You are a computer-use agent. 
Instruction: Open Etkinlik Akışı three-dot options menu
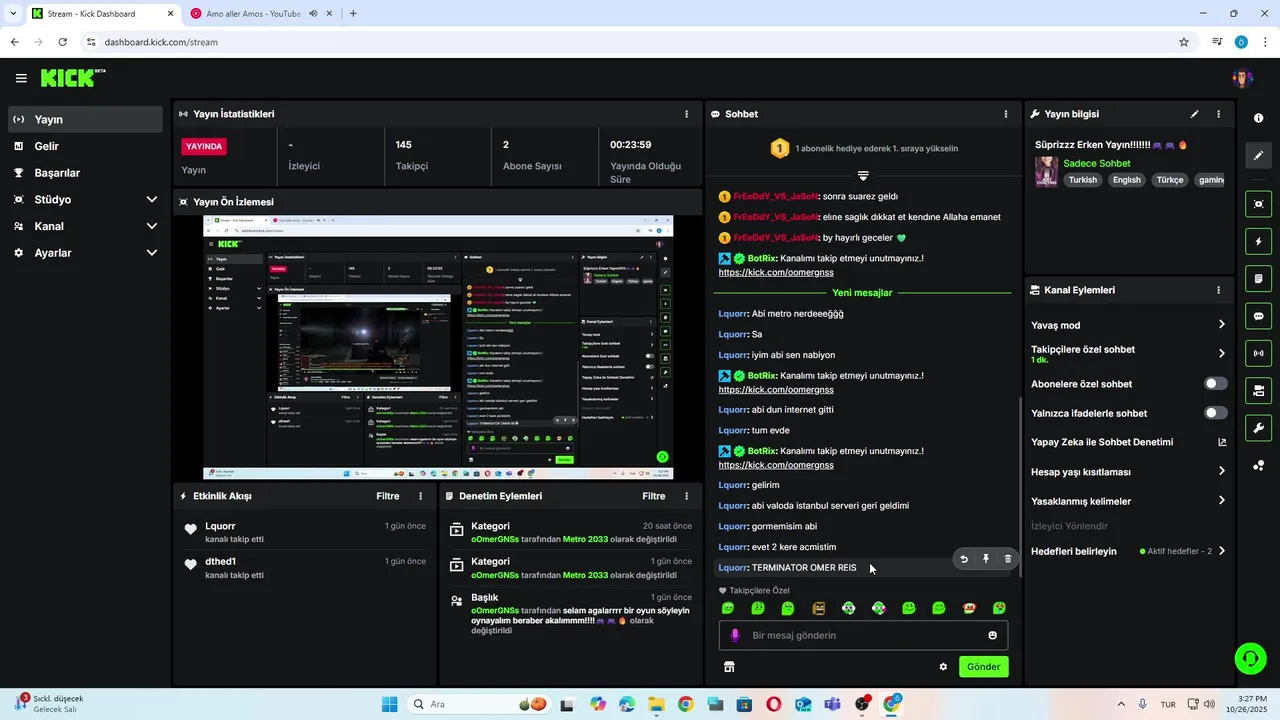click(420, 496)
